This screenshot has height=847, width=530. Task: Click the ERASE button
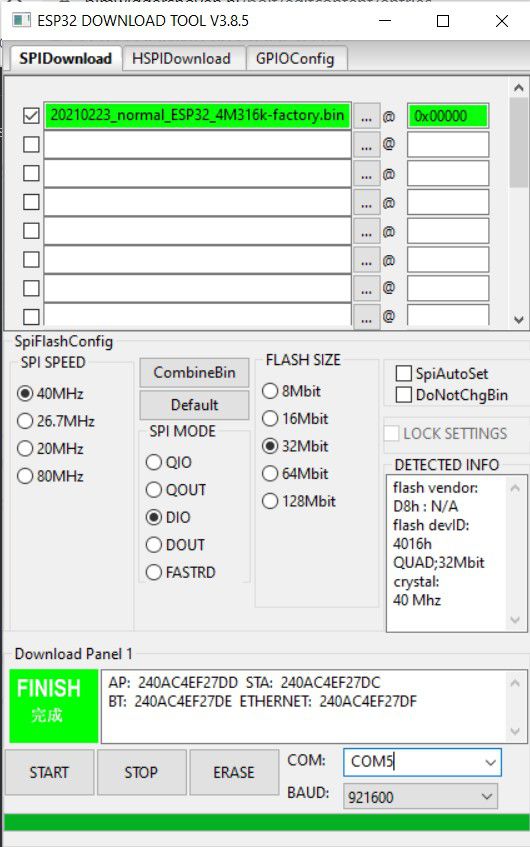click(234, 772)
